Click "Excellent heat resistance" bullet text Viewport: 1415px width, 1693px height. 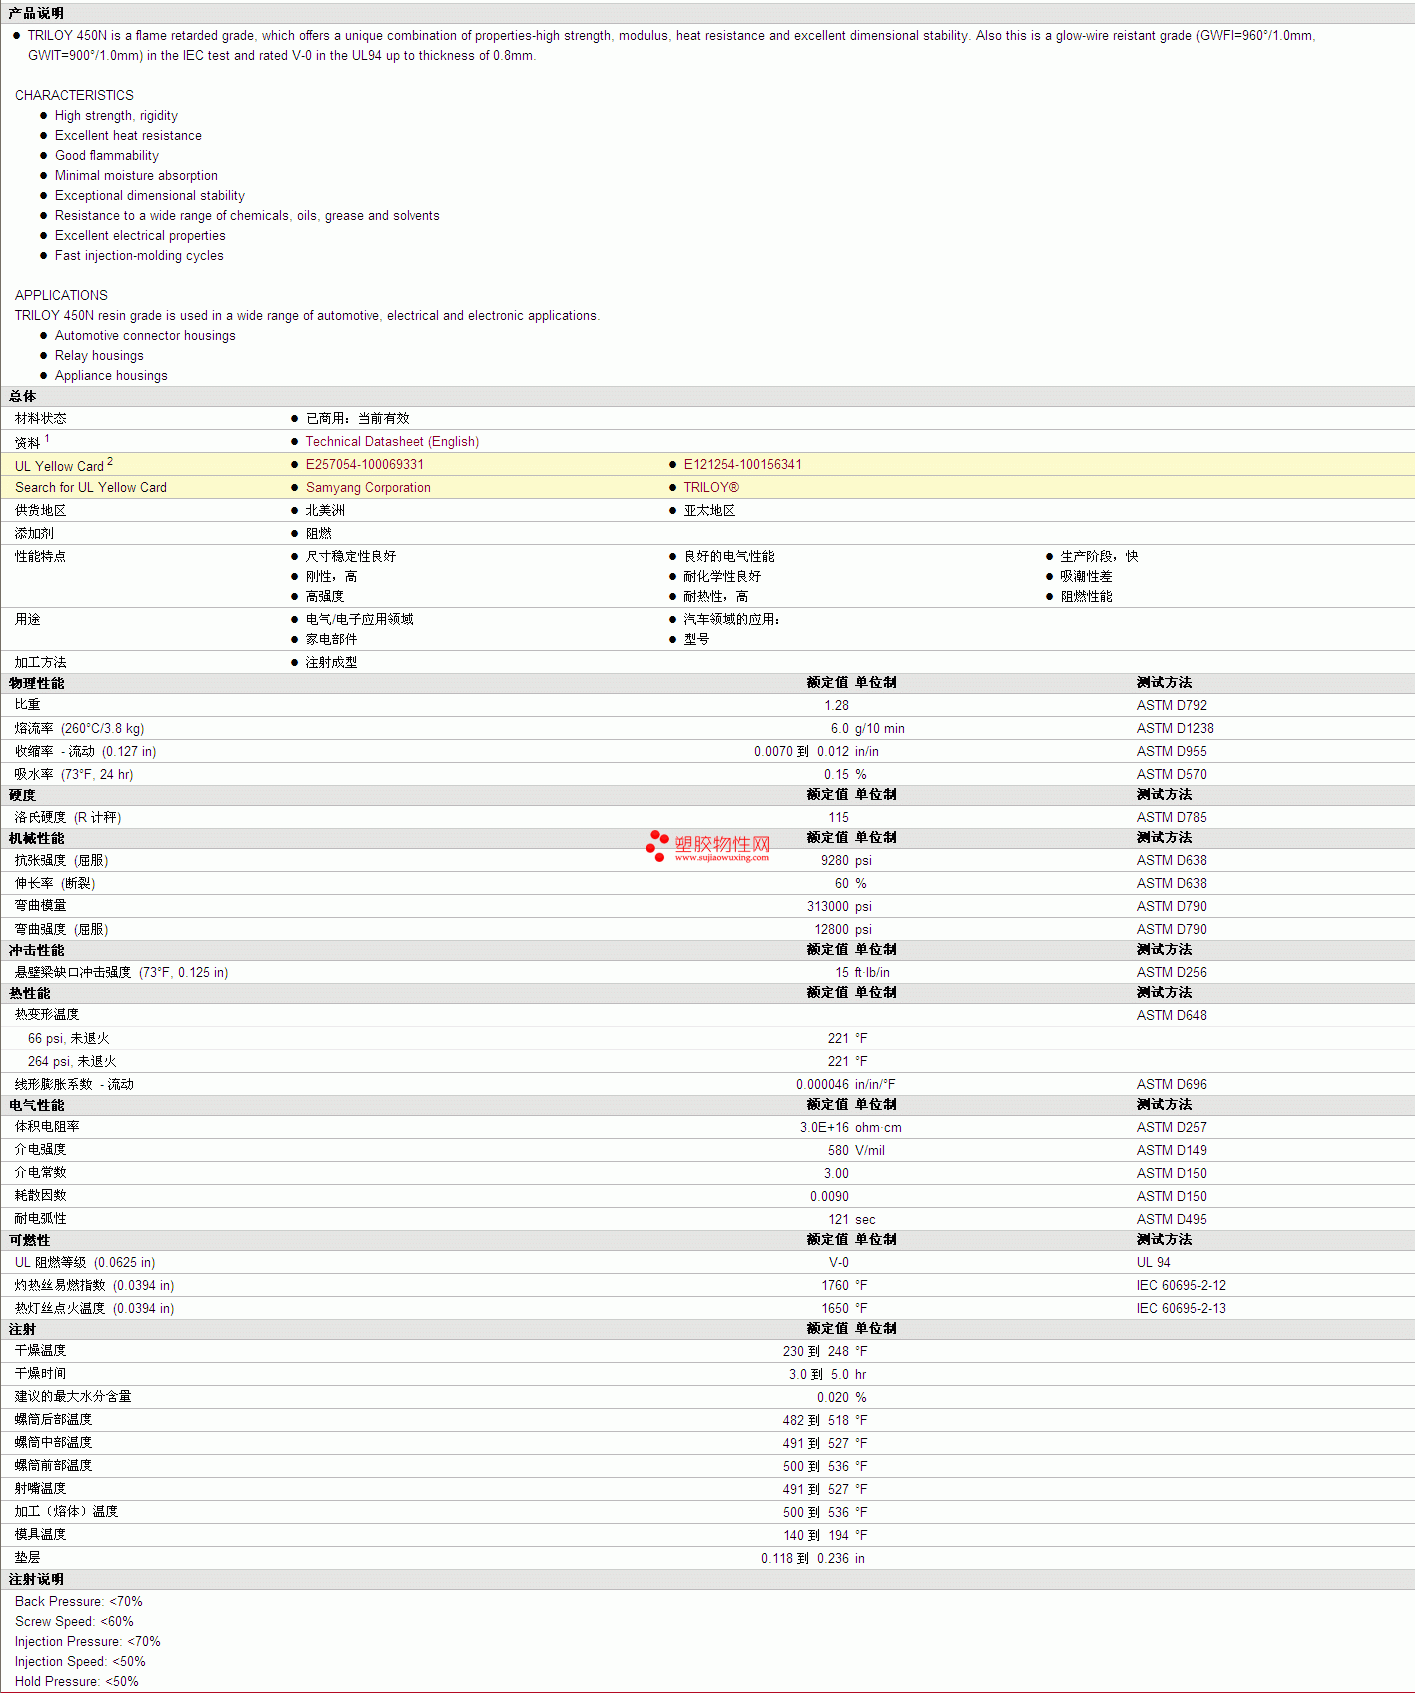click(x=128, y=136)
